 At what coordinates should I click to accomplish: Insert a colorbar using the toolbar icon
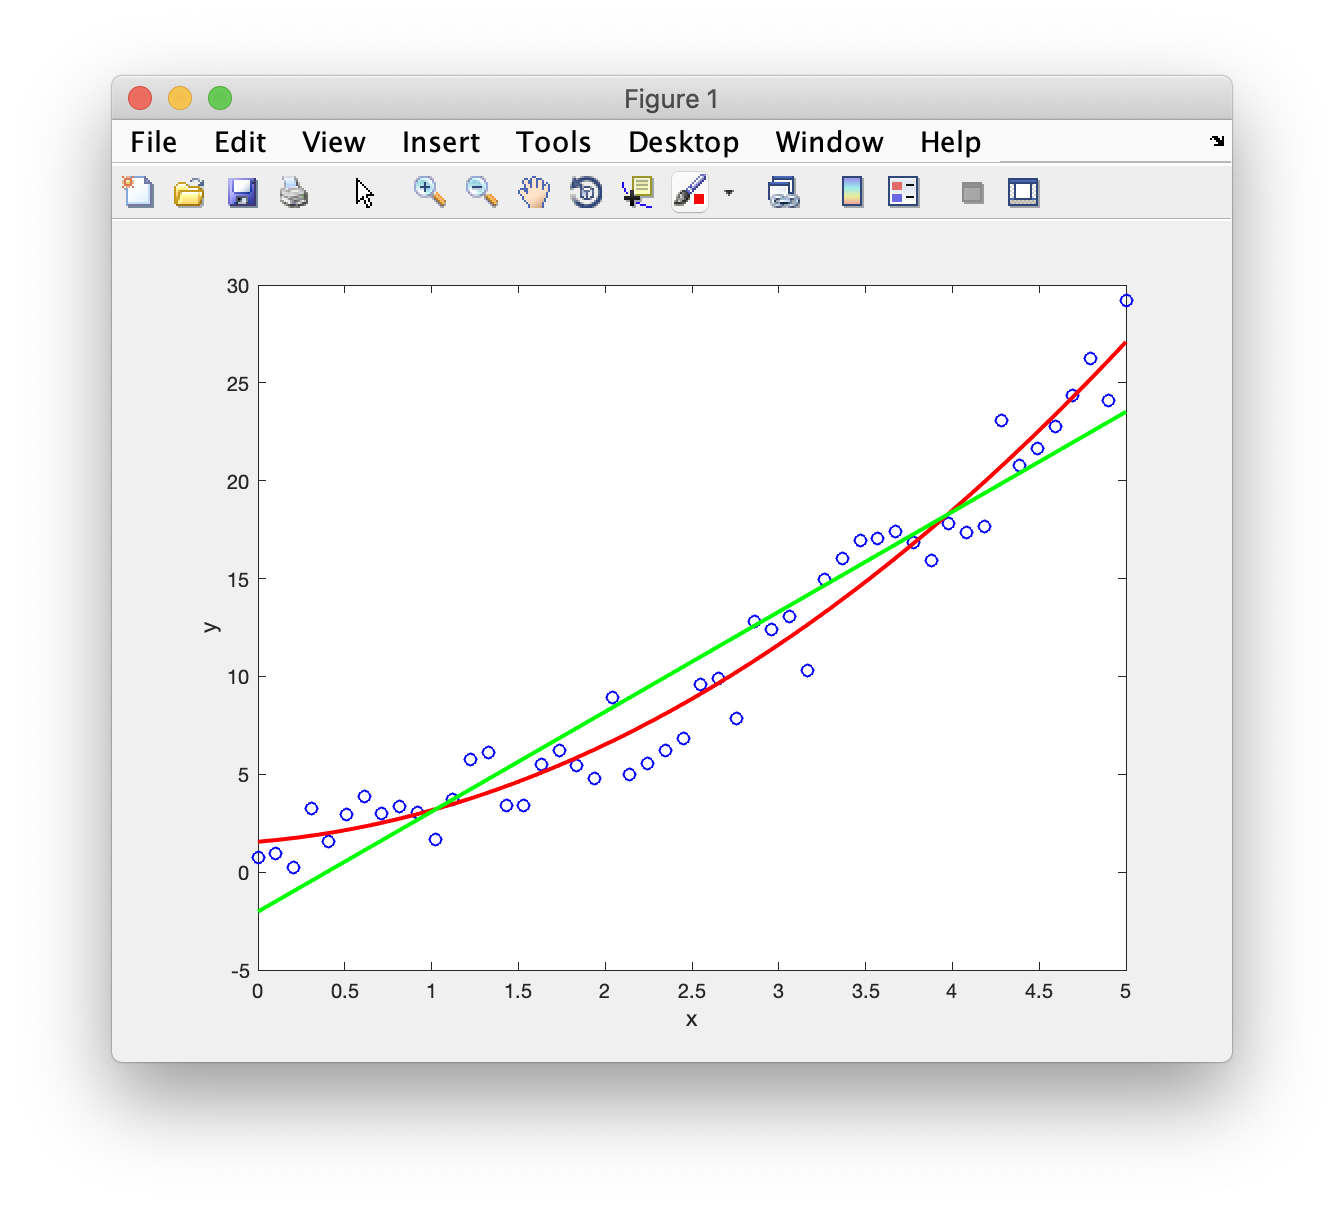click(852, 191)
